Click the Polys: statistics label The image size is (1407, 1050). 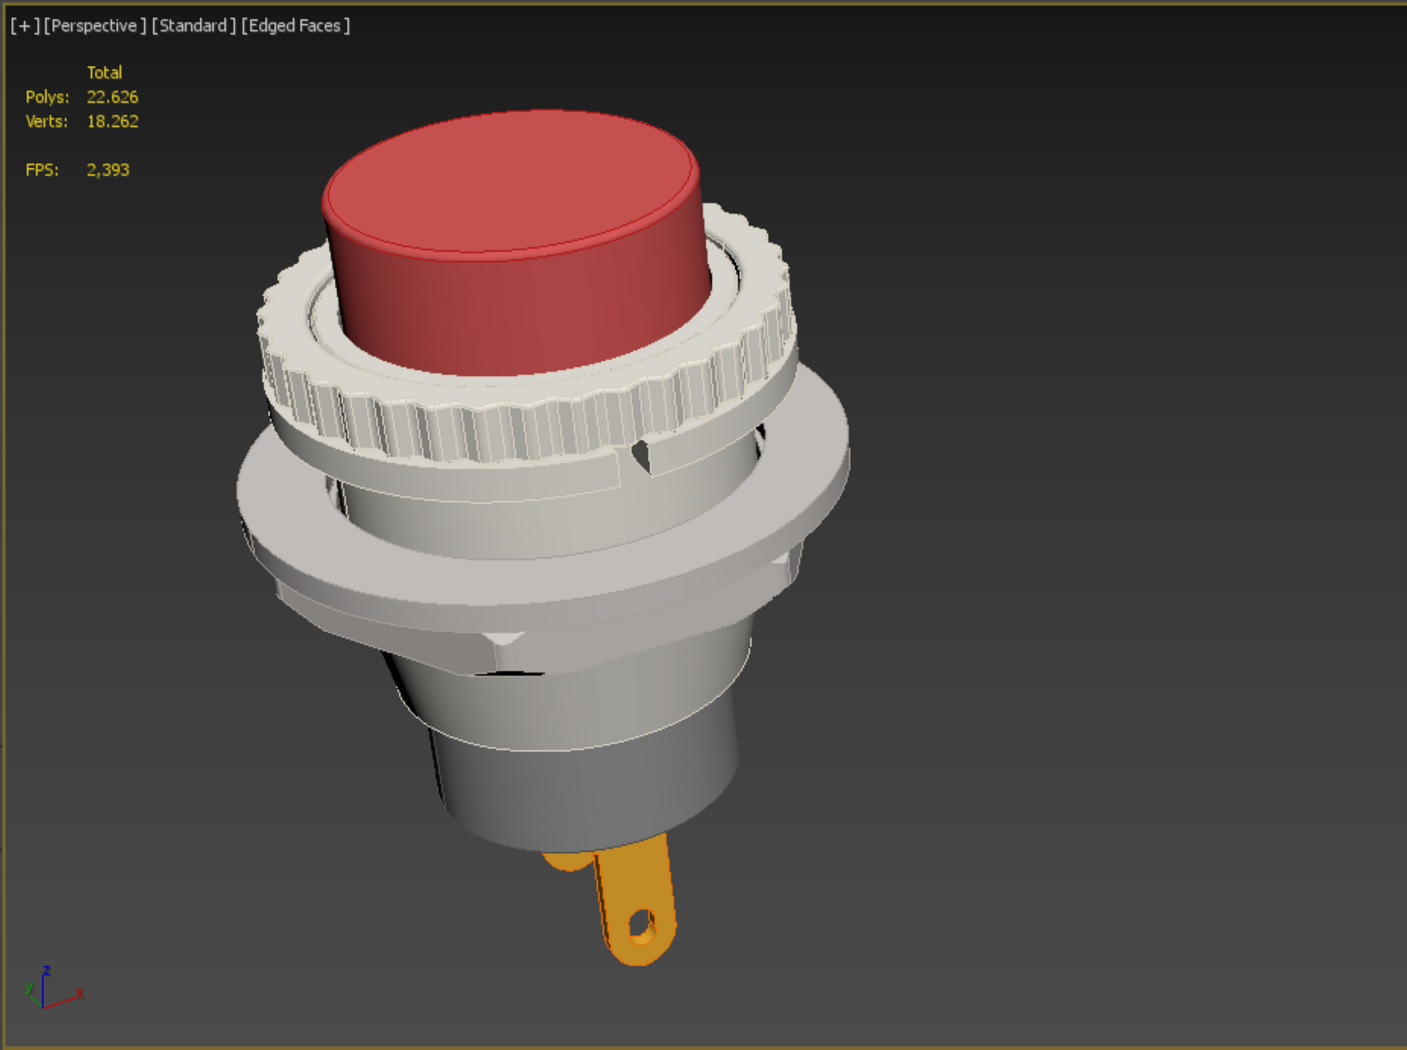click(47, 97)
